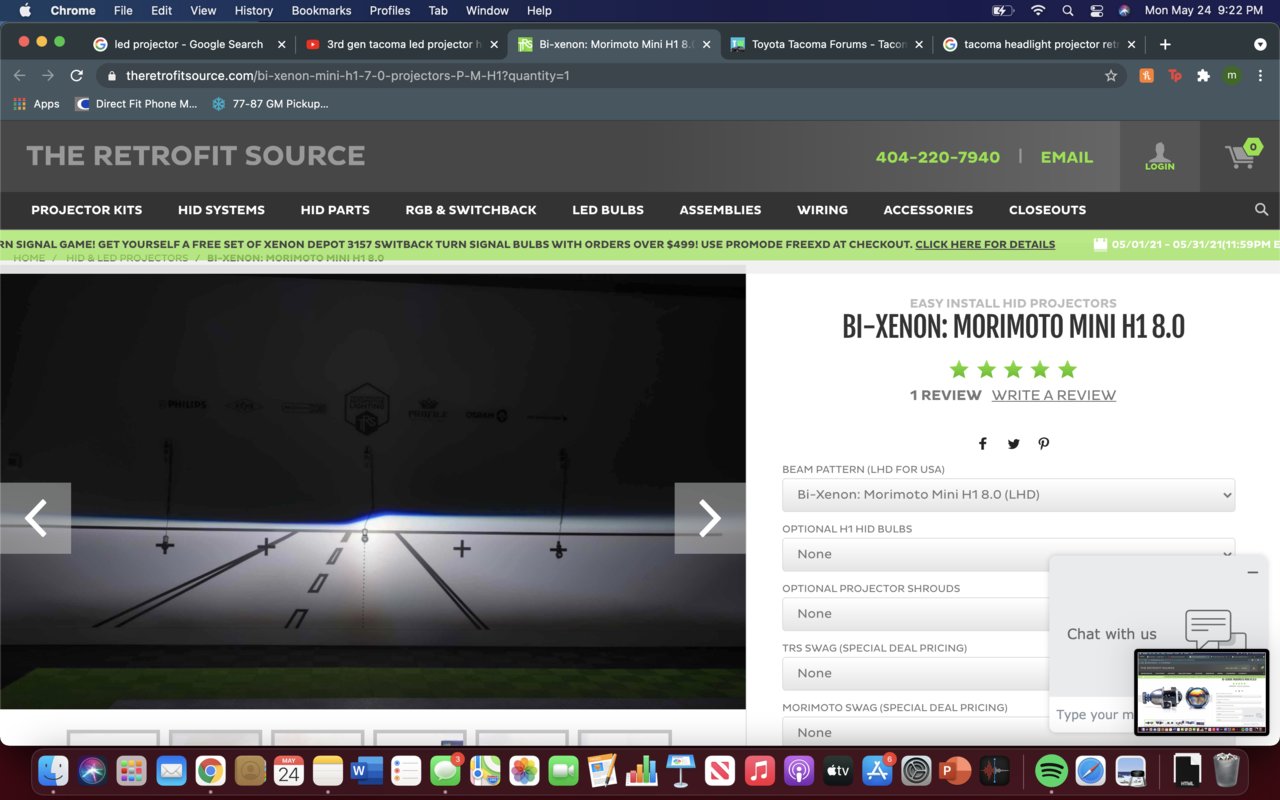1280x800 pixels.
Task: Call the 404-220-7940 phone link
Action: click(938, 157)
